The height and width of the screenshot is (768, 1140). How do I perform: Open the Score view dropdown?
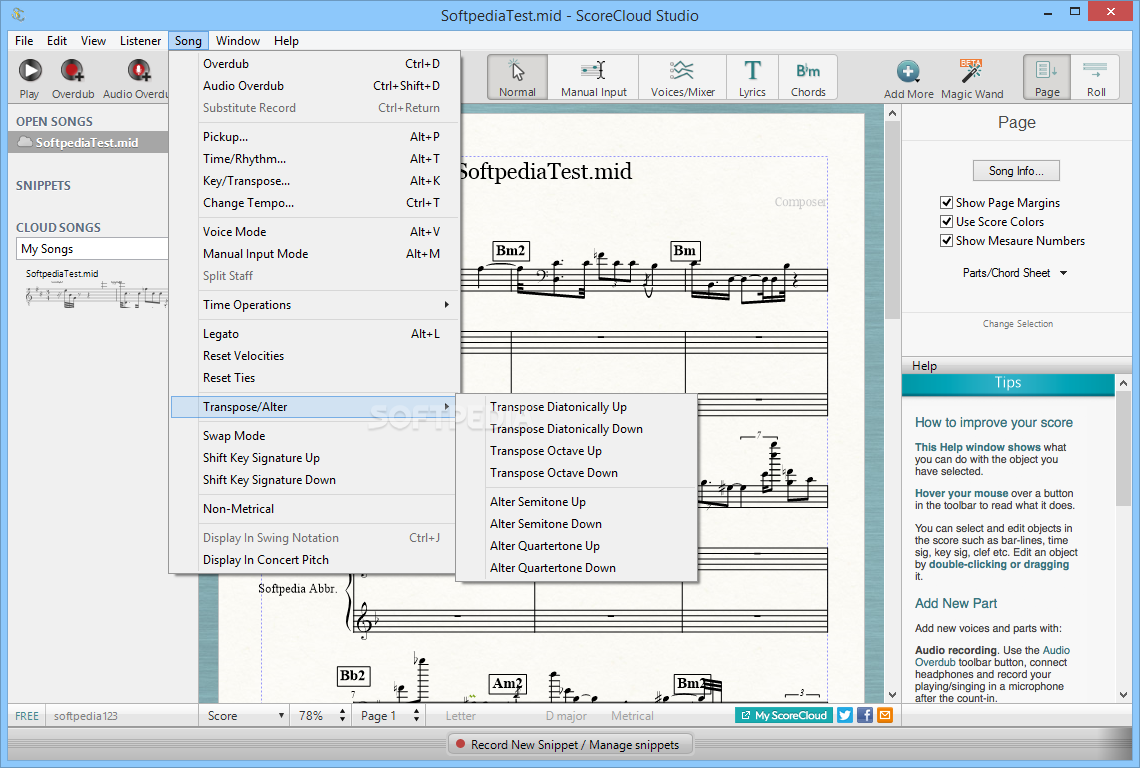pos(244,716)
